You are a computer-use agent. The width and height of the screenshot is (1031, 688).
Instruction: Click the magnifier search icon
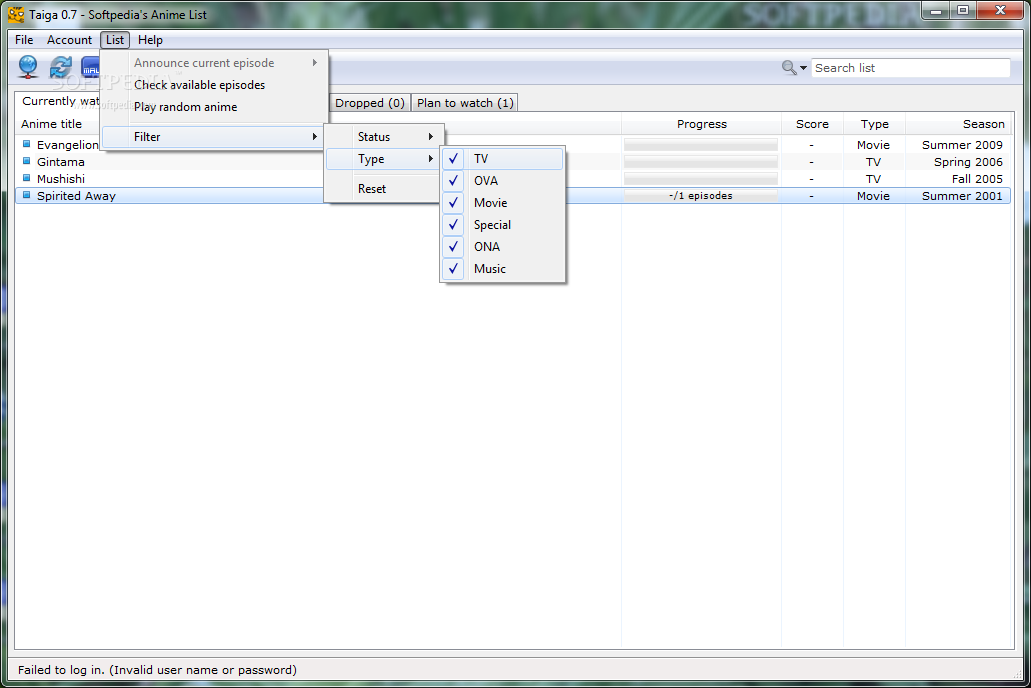(x=789, y=67)
